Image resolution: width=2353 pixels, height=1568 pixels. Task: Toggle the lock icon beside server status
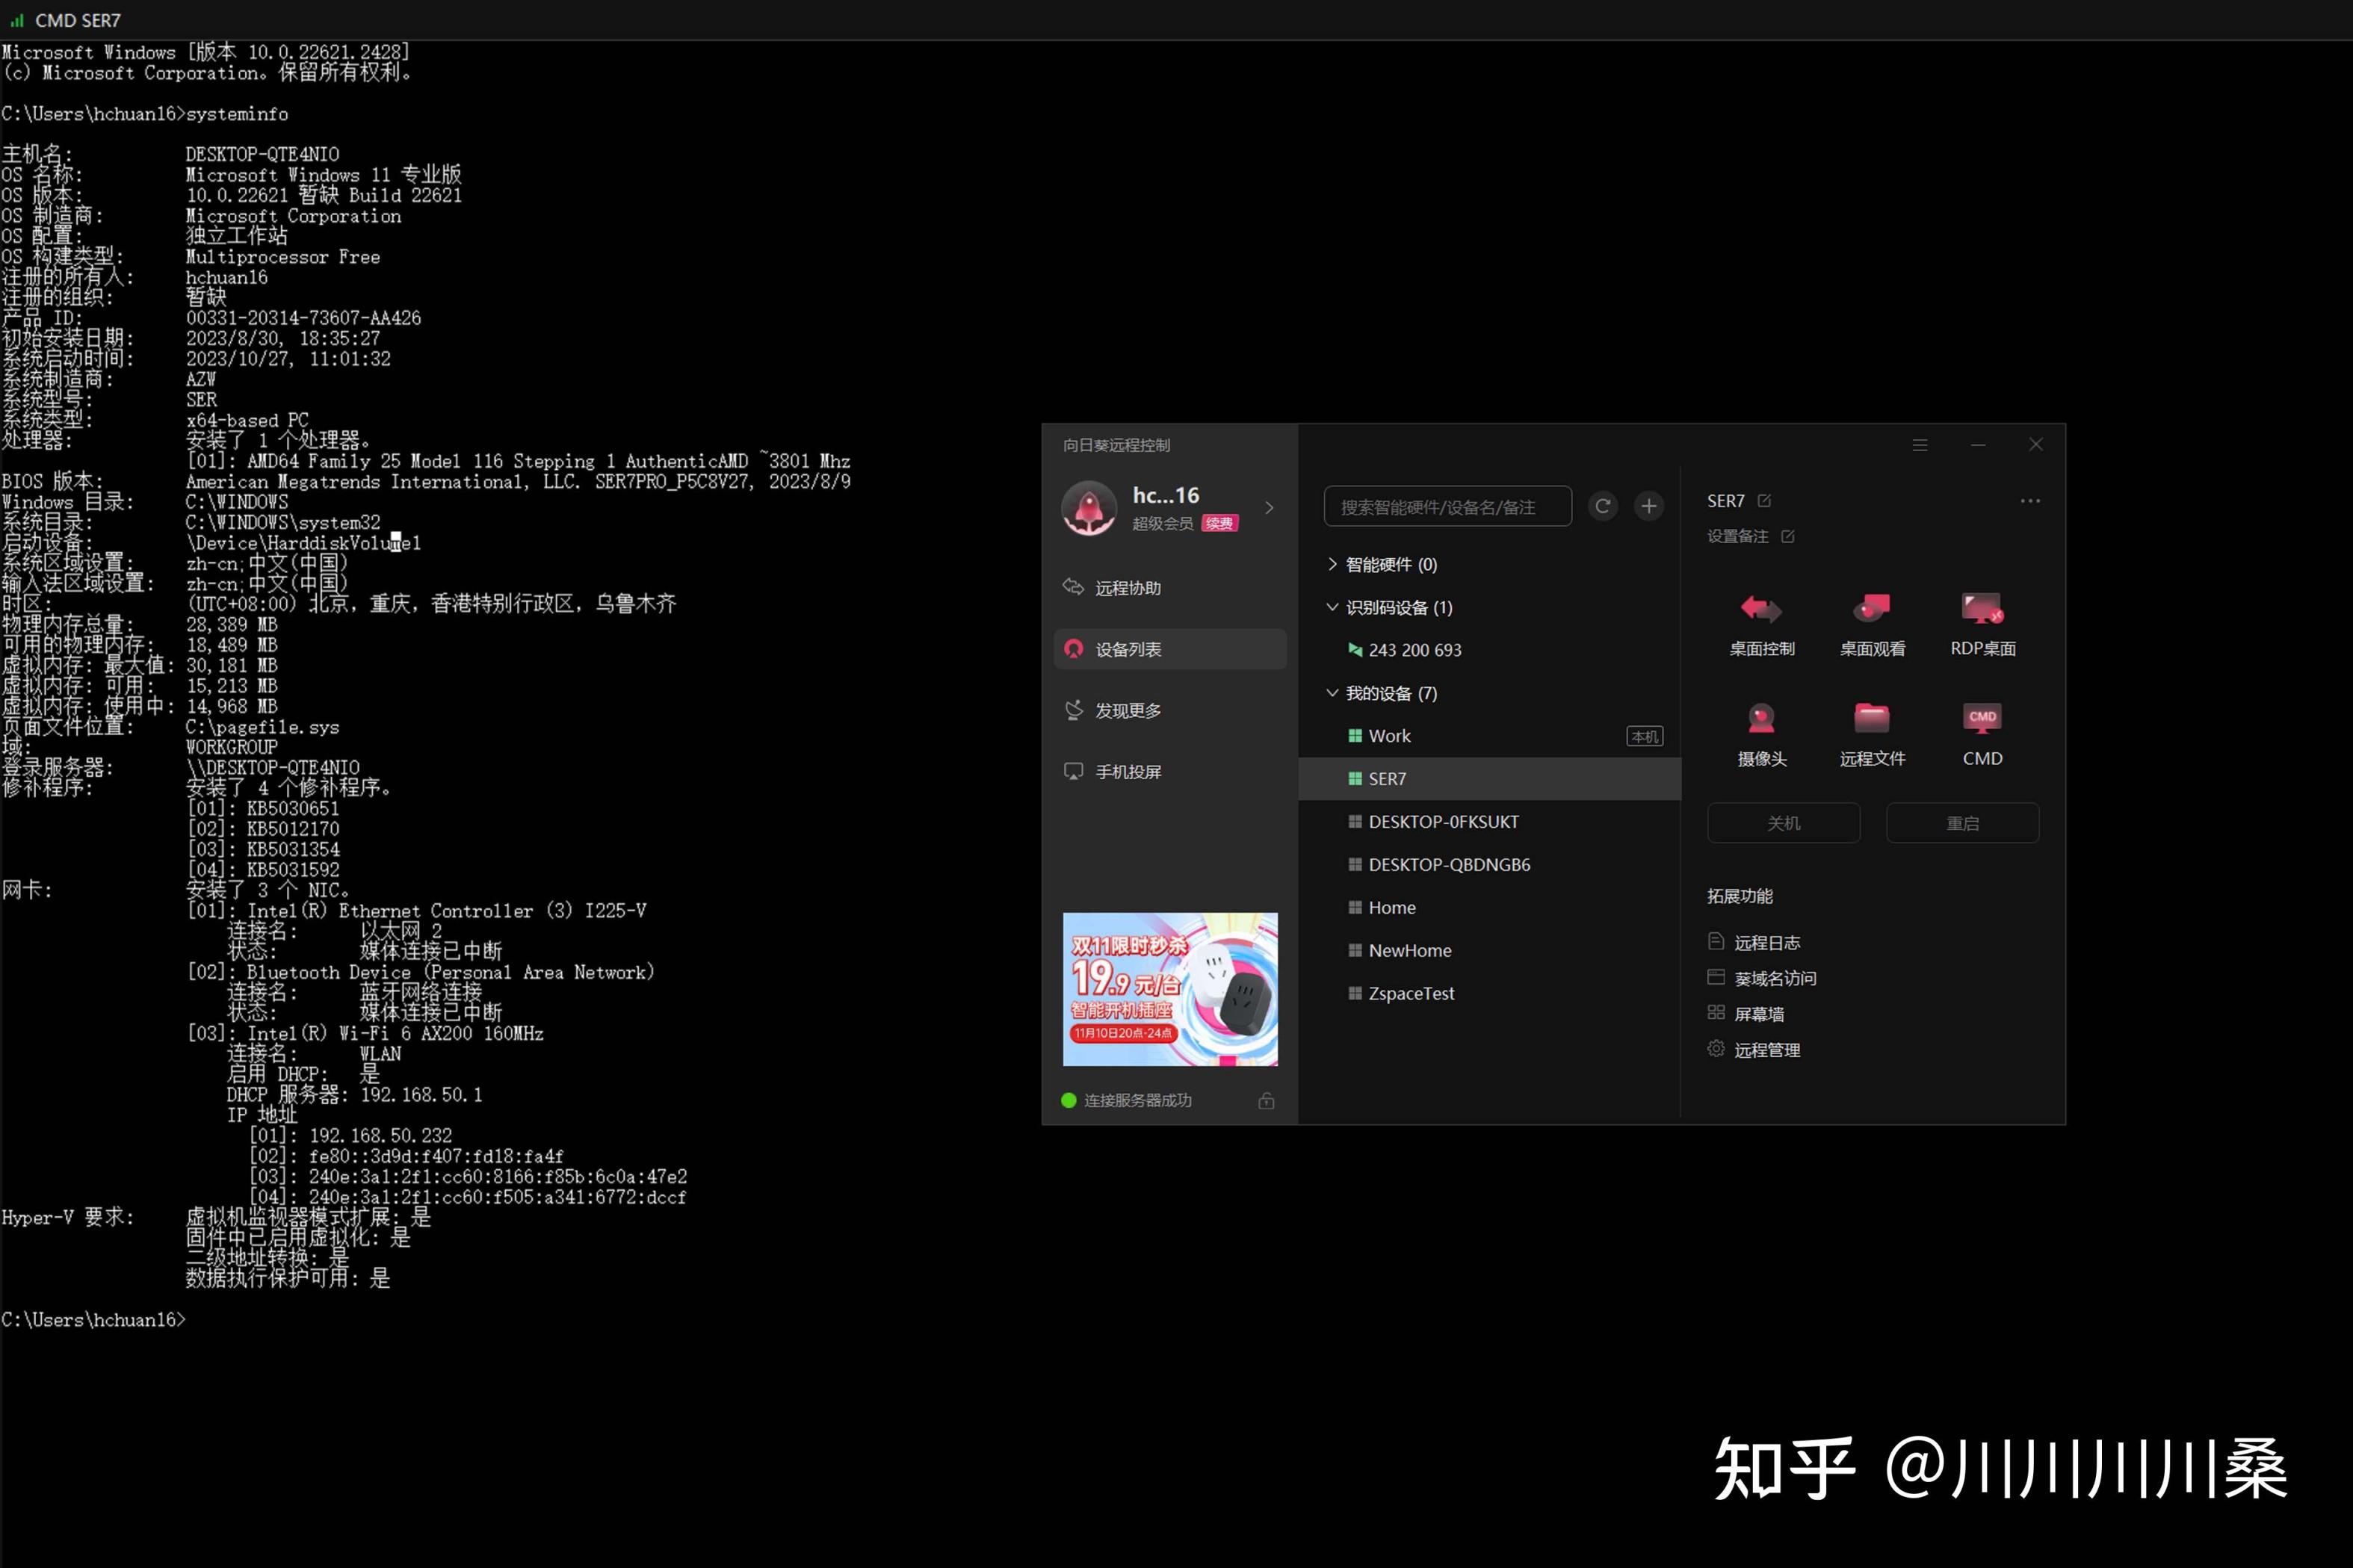tap(1266, 1100)
